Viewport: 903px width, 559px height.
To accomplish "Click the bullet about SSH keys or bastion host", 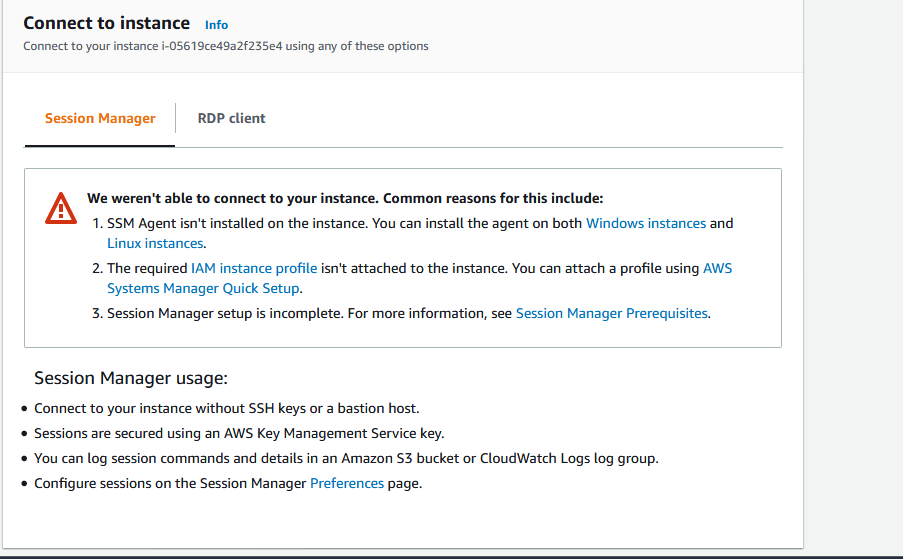I will 226,408.
